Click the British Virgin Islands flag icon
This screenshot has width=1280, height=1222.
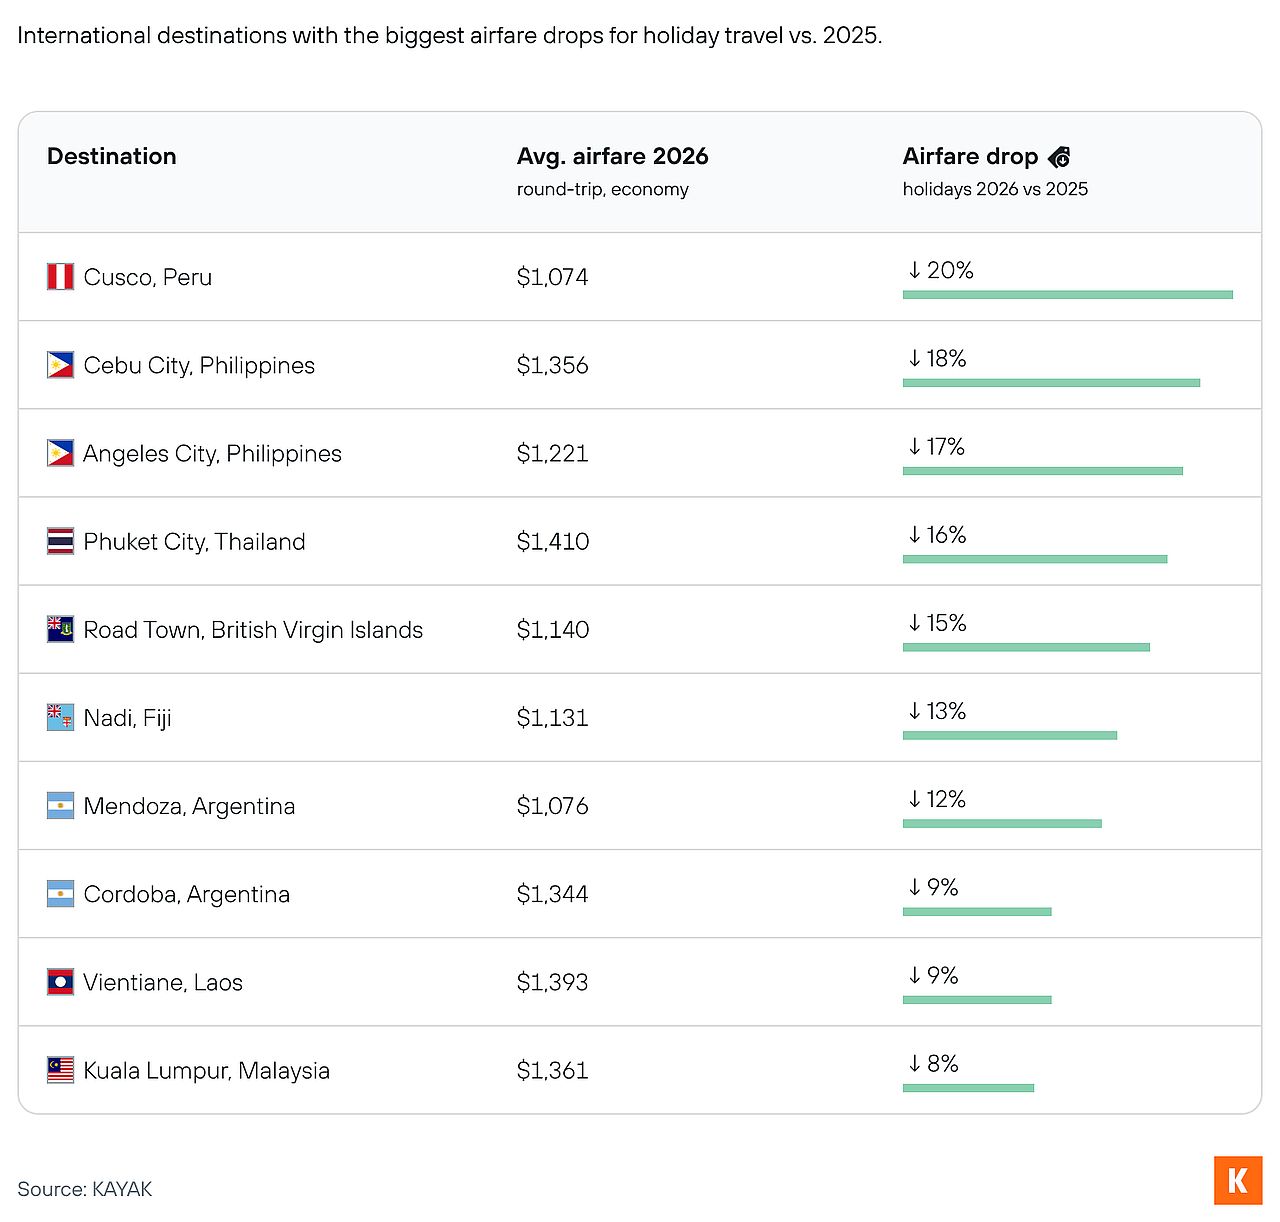(60, 629)
